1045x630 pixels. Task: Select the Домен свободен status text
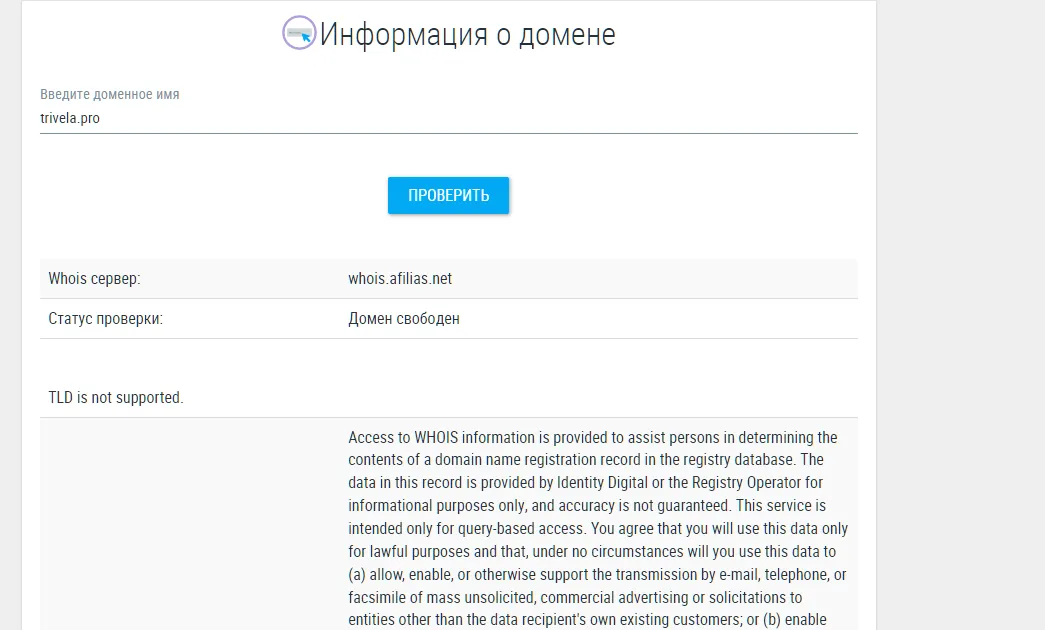point(404,319)
